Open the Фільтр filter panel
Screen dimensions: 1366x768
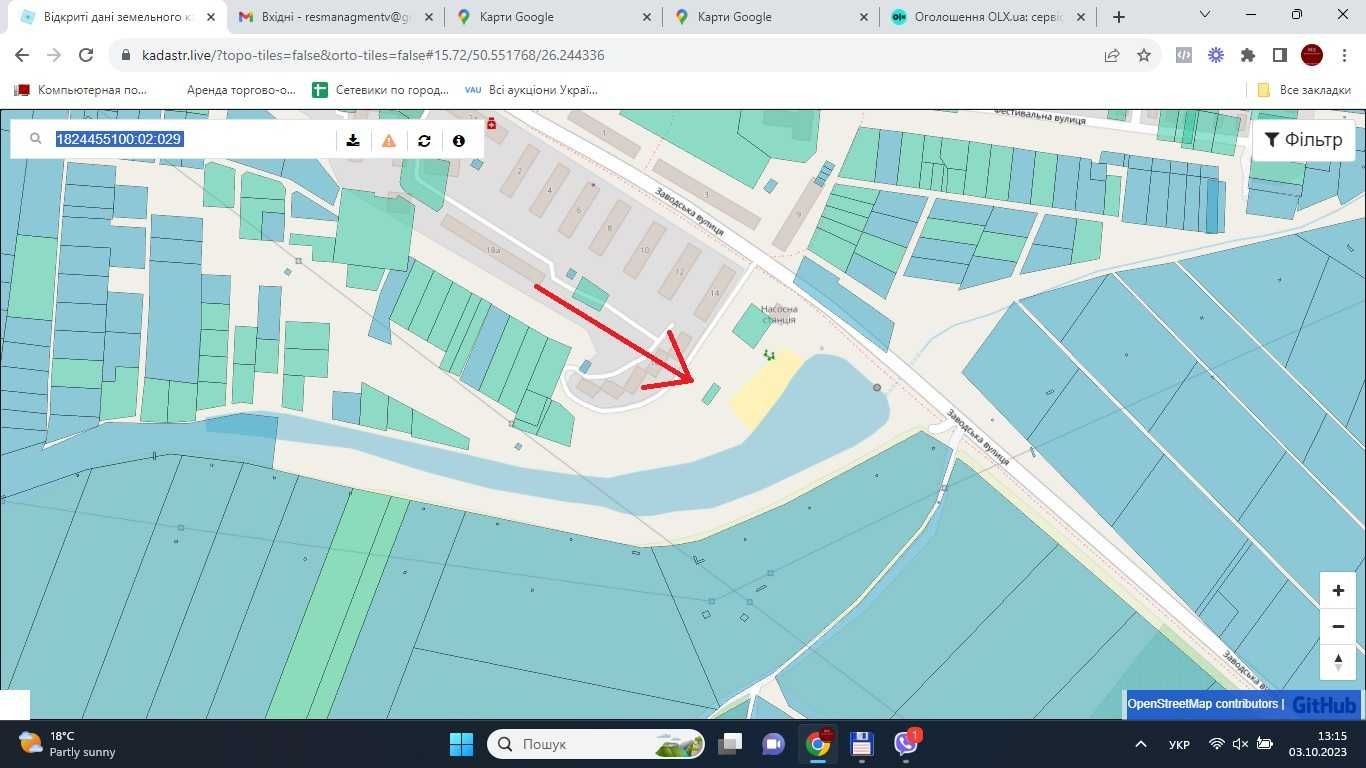pyautogui.click(x=1304, y=140)
